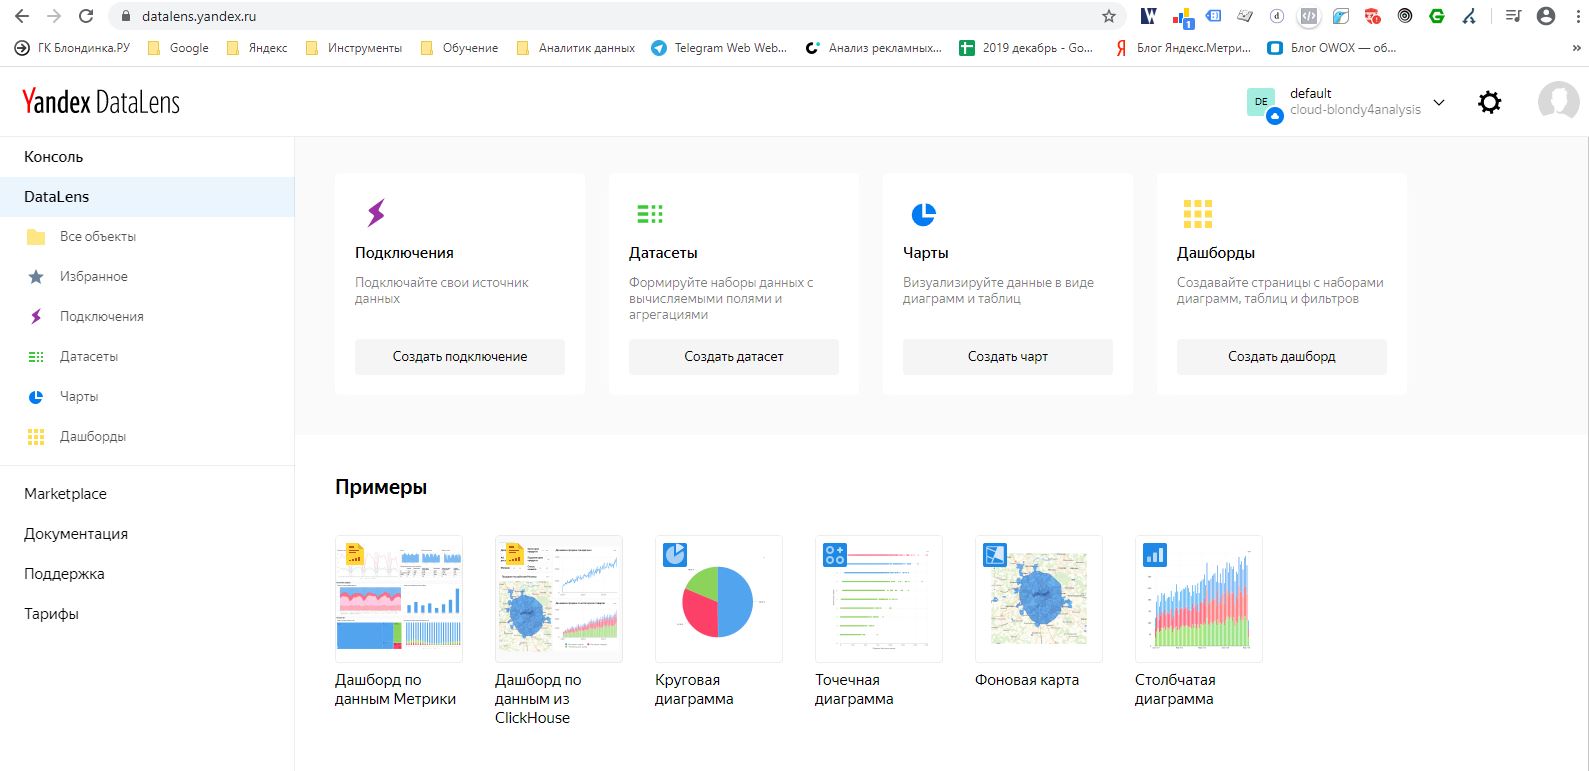Open the Блог OWOX bookmark
This screenshot has width=1589, height=771.
click(x=1331, y=48)
